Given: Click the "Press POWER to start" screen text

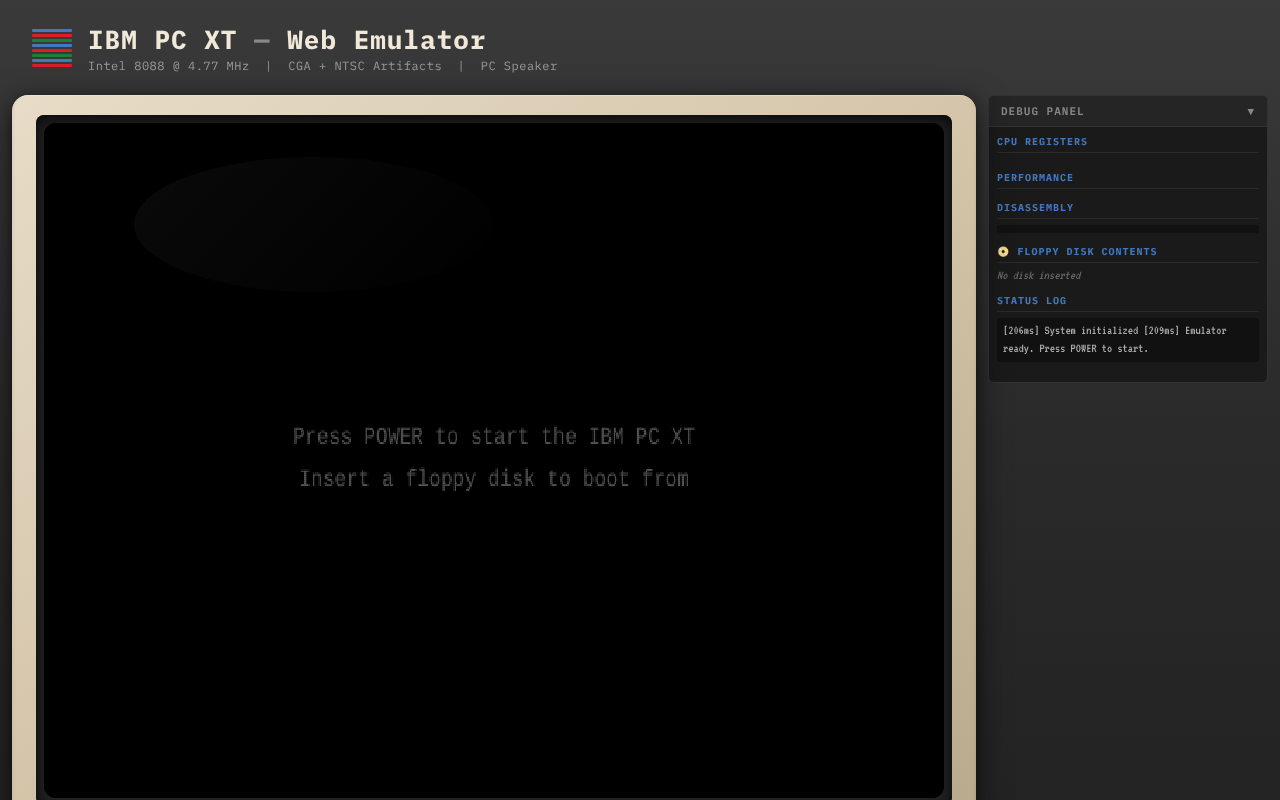Looking at the screenshot, I should coord(494,437).
